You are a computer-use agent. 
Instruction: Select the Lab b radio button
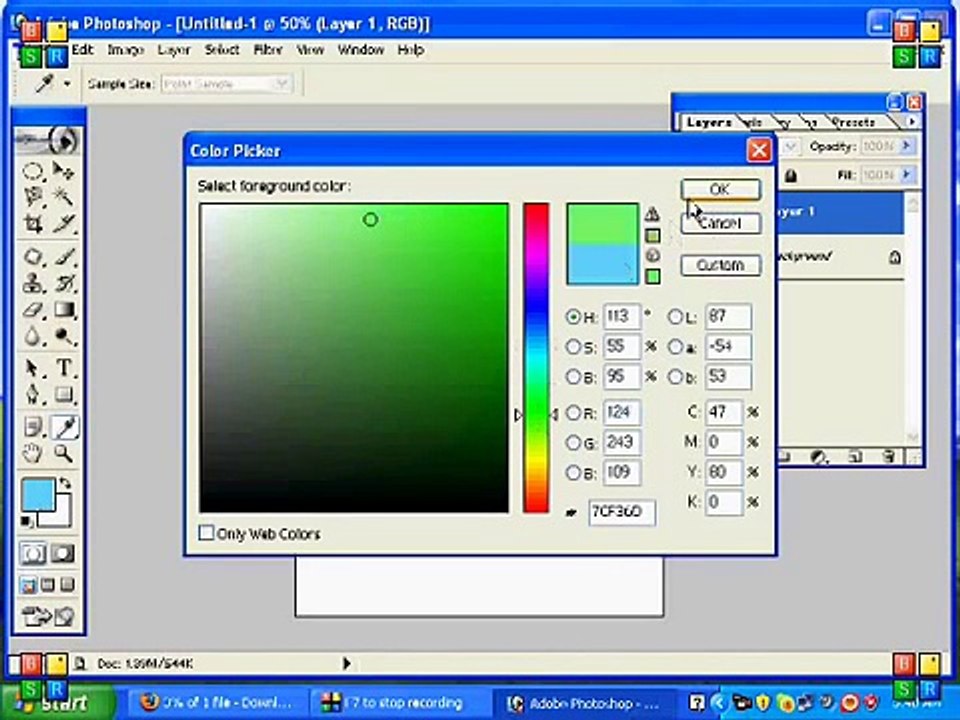click(675, 377)
